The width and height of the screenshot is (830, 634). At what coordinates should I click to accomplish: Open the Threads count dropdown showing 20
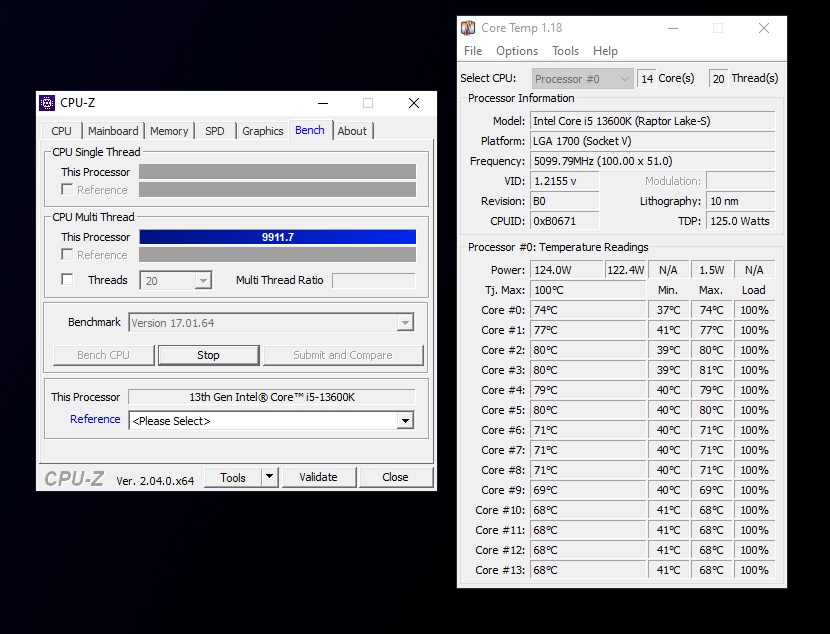tap(203, 280)
